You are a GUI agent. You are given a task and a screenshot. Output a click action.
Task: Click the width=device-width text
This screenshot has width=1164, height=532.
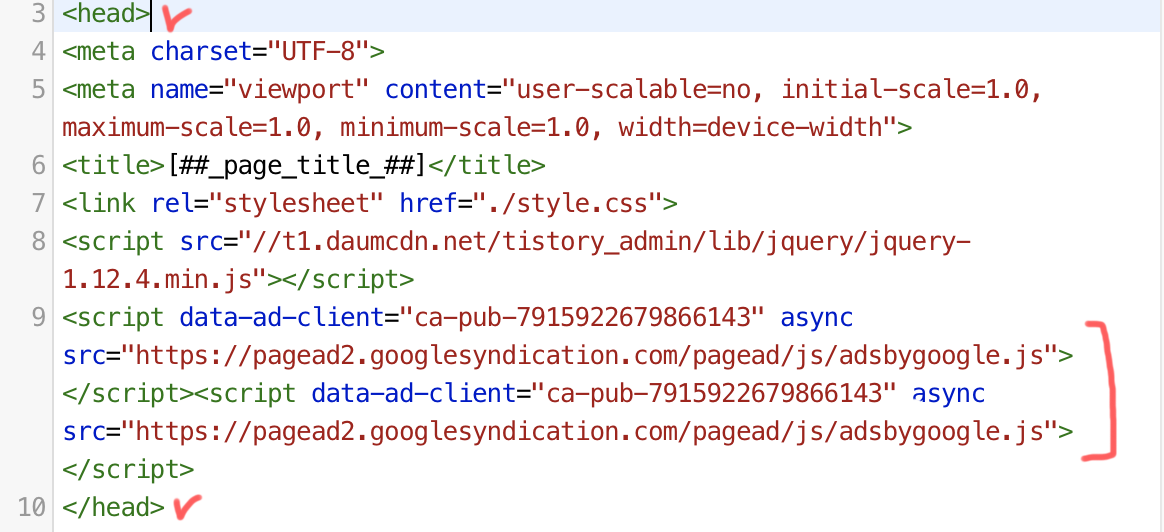(749, 128)
